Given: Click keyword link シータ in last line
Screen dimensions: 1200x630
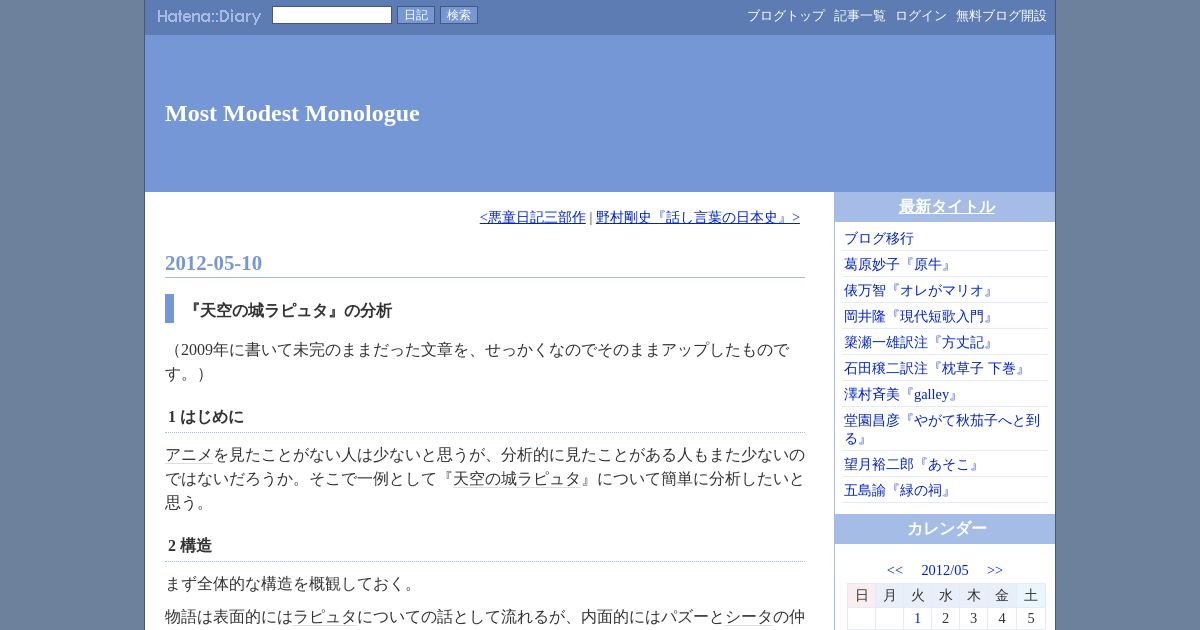Looking at the screenshot, I should [749, 617].
